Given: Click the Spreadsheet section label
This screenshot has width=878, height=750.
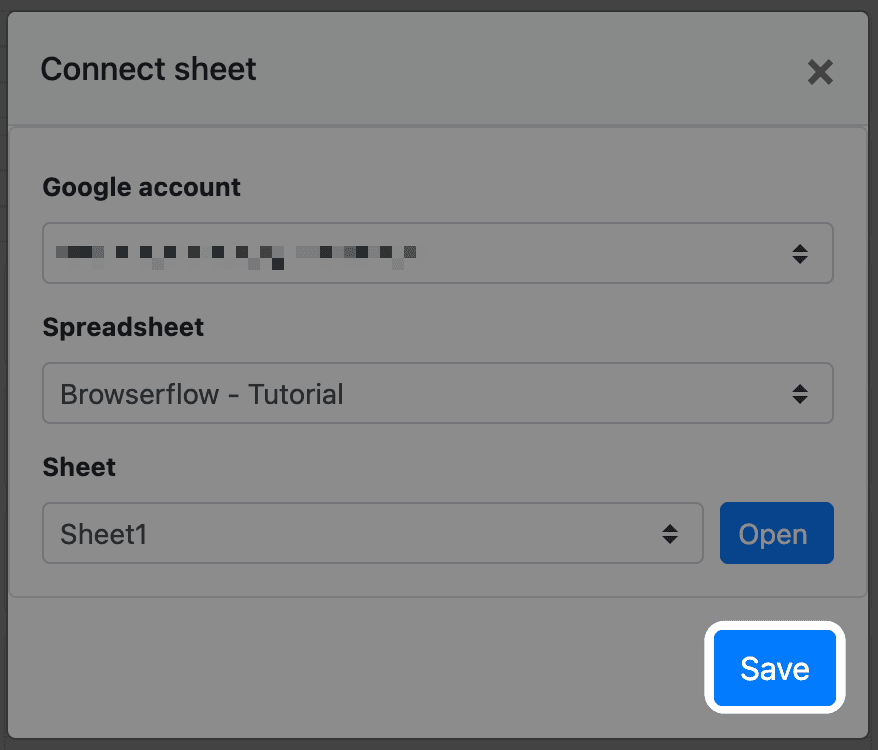Looking at the screenshot, I should coord(123,327).
